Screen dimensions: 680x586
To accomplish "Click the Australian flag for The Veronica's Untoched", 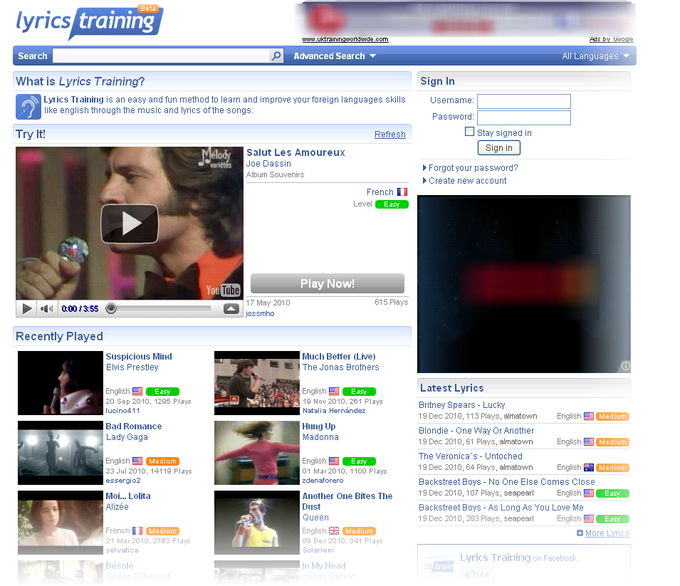I will (x=588, y=467).
